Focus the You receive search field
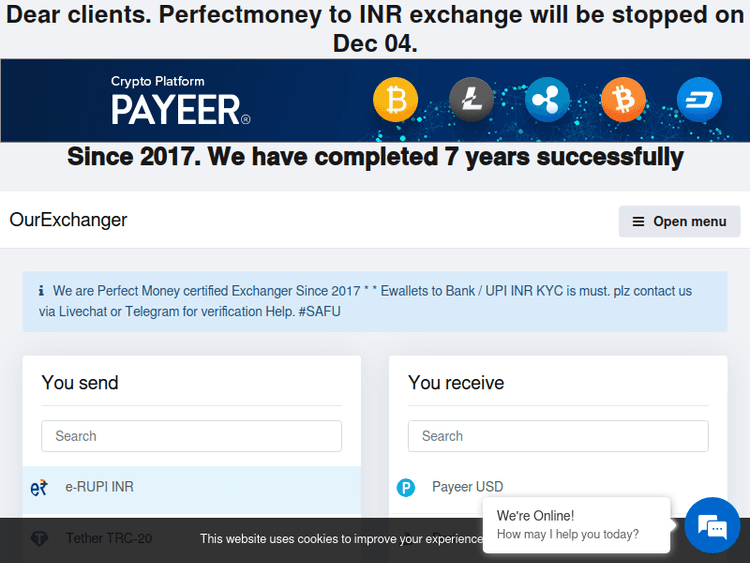The height and width of the screenshot is (563, 750). [x=558, y=436]
